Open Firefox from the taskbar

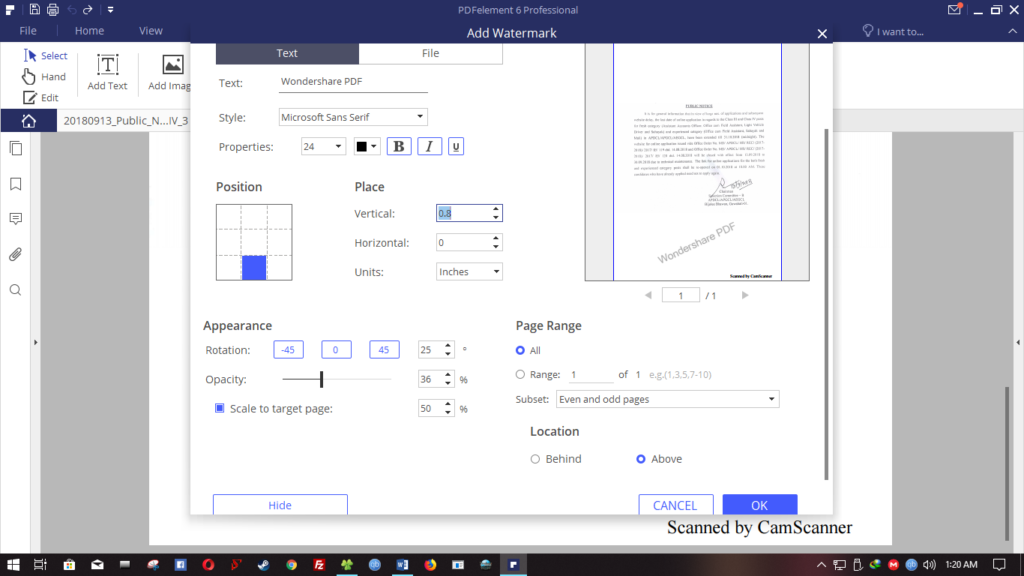(430, 564)
